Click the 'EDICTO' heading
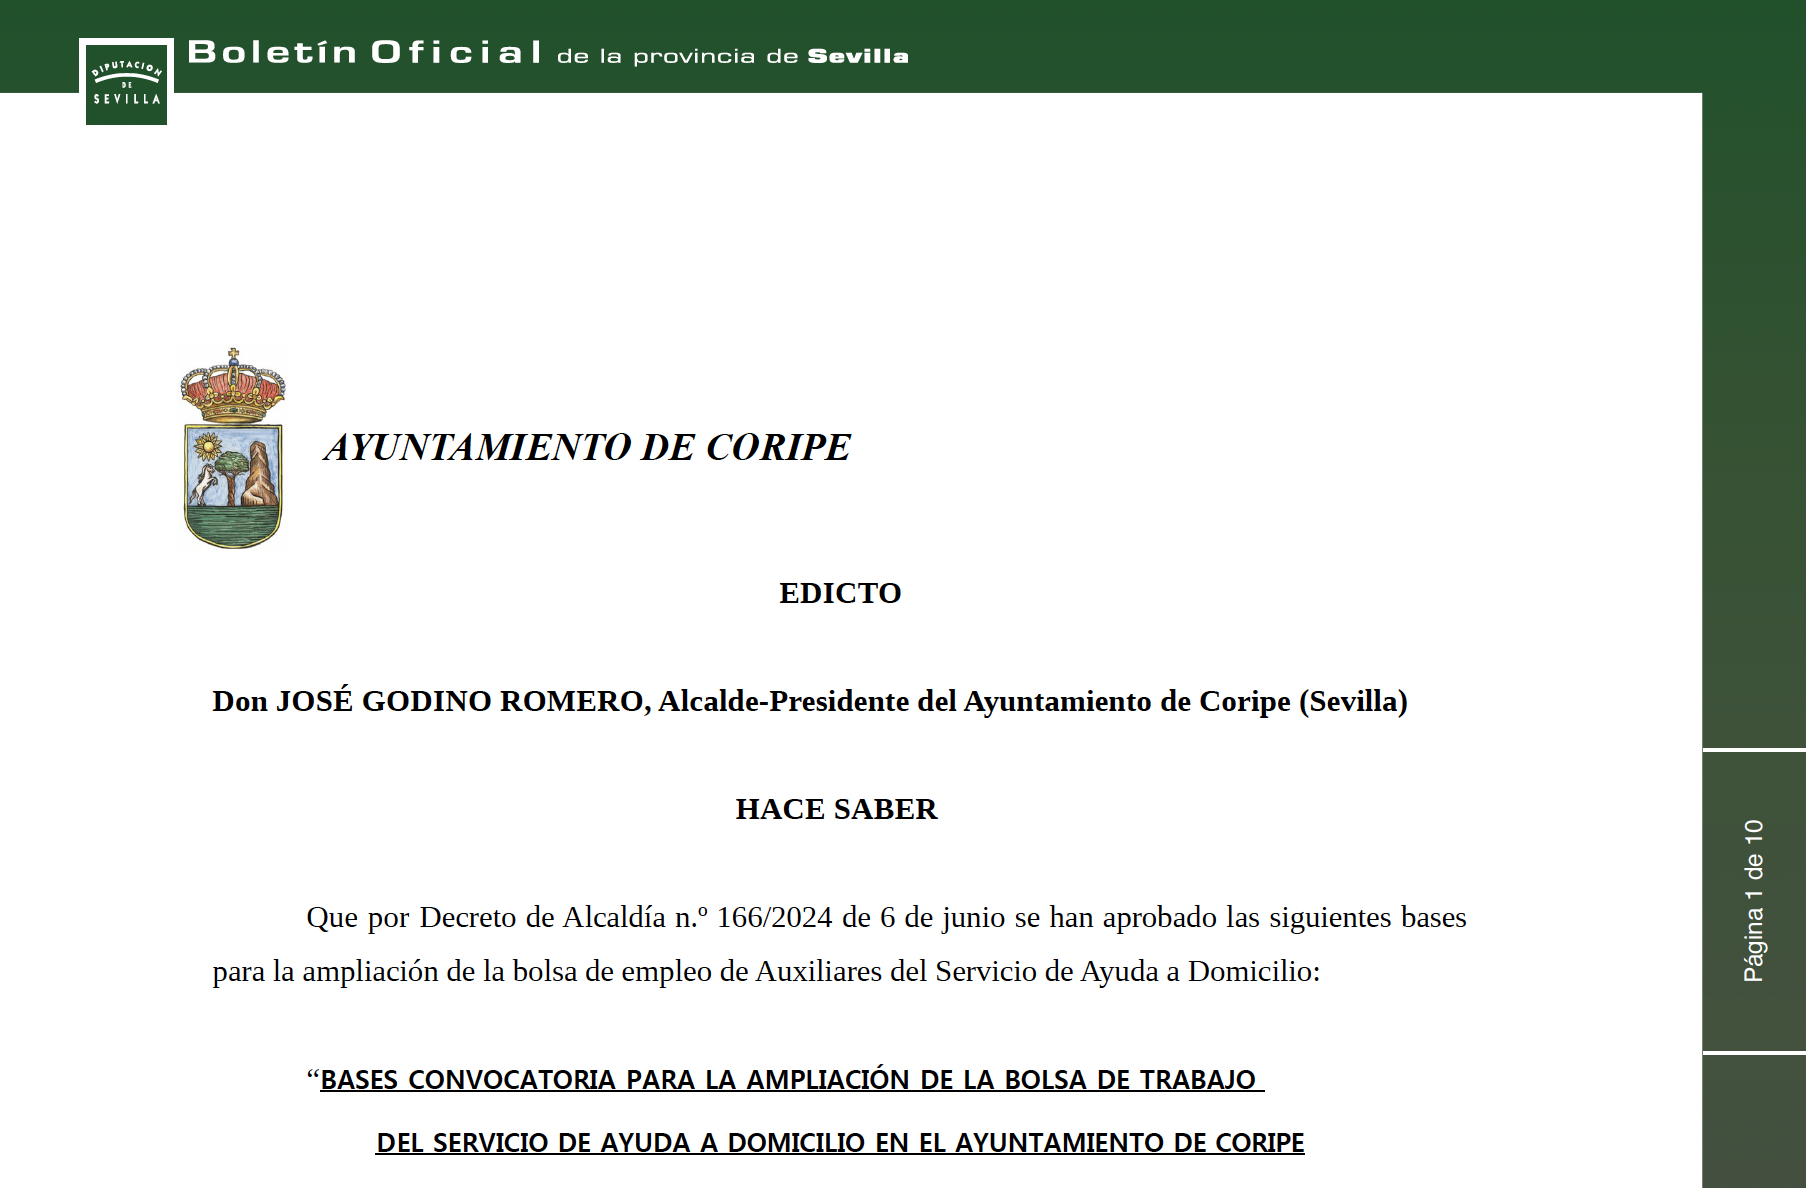Screen dimensions: 1806x1188 click(840, 593)
